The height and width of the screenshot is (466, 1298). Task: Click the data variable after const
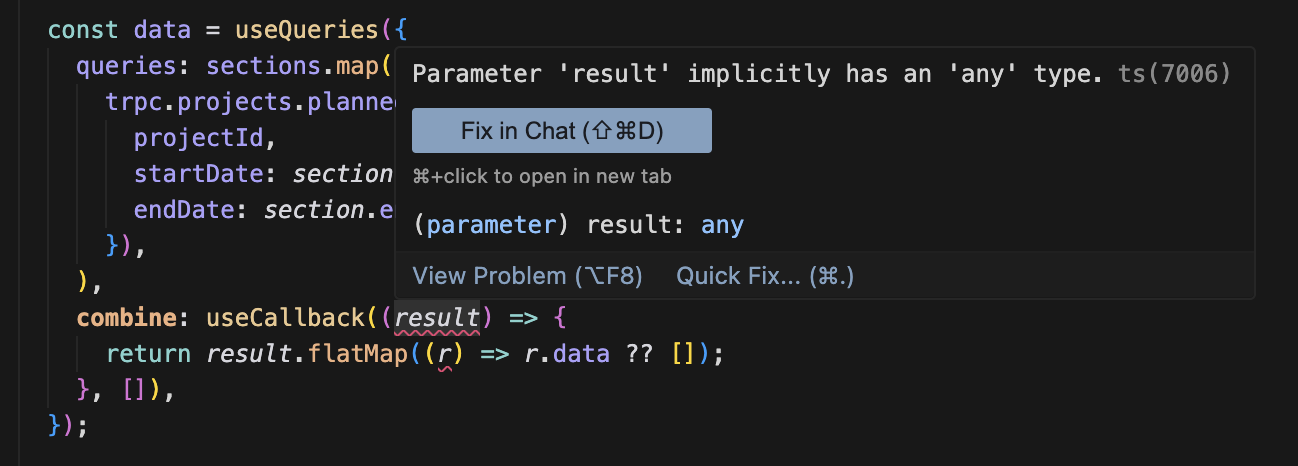[162, 29]
